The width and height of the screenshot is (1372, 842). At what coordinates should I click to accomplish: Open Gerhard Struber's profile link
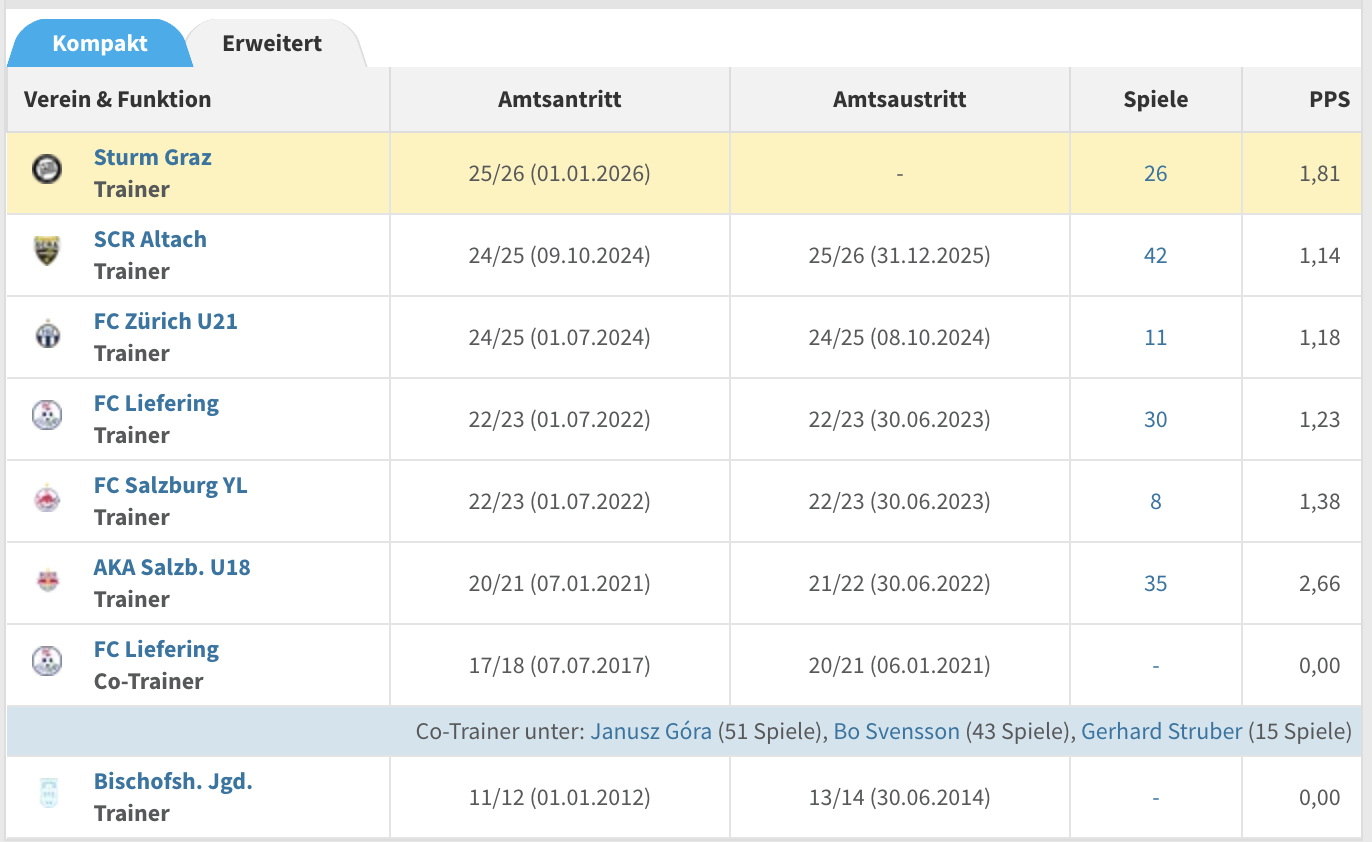tap(1162, 732)
